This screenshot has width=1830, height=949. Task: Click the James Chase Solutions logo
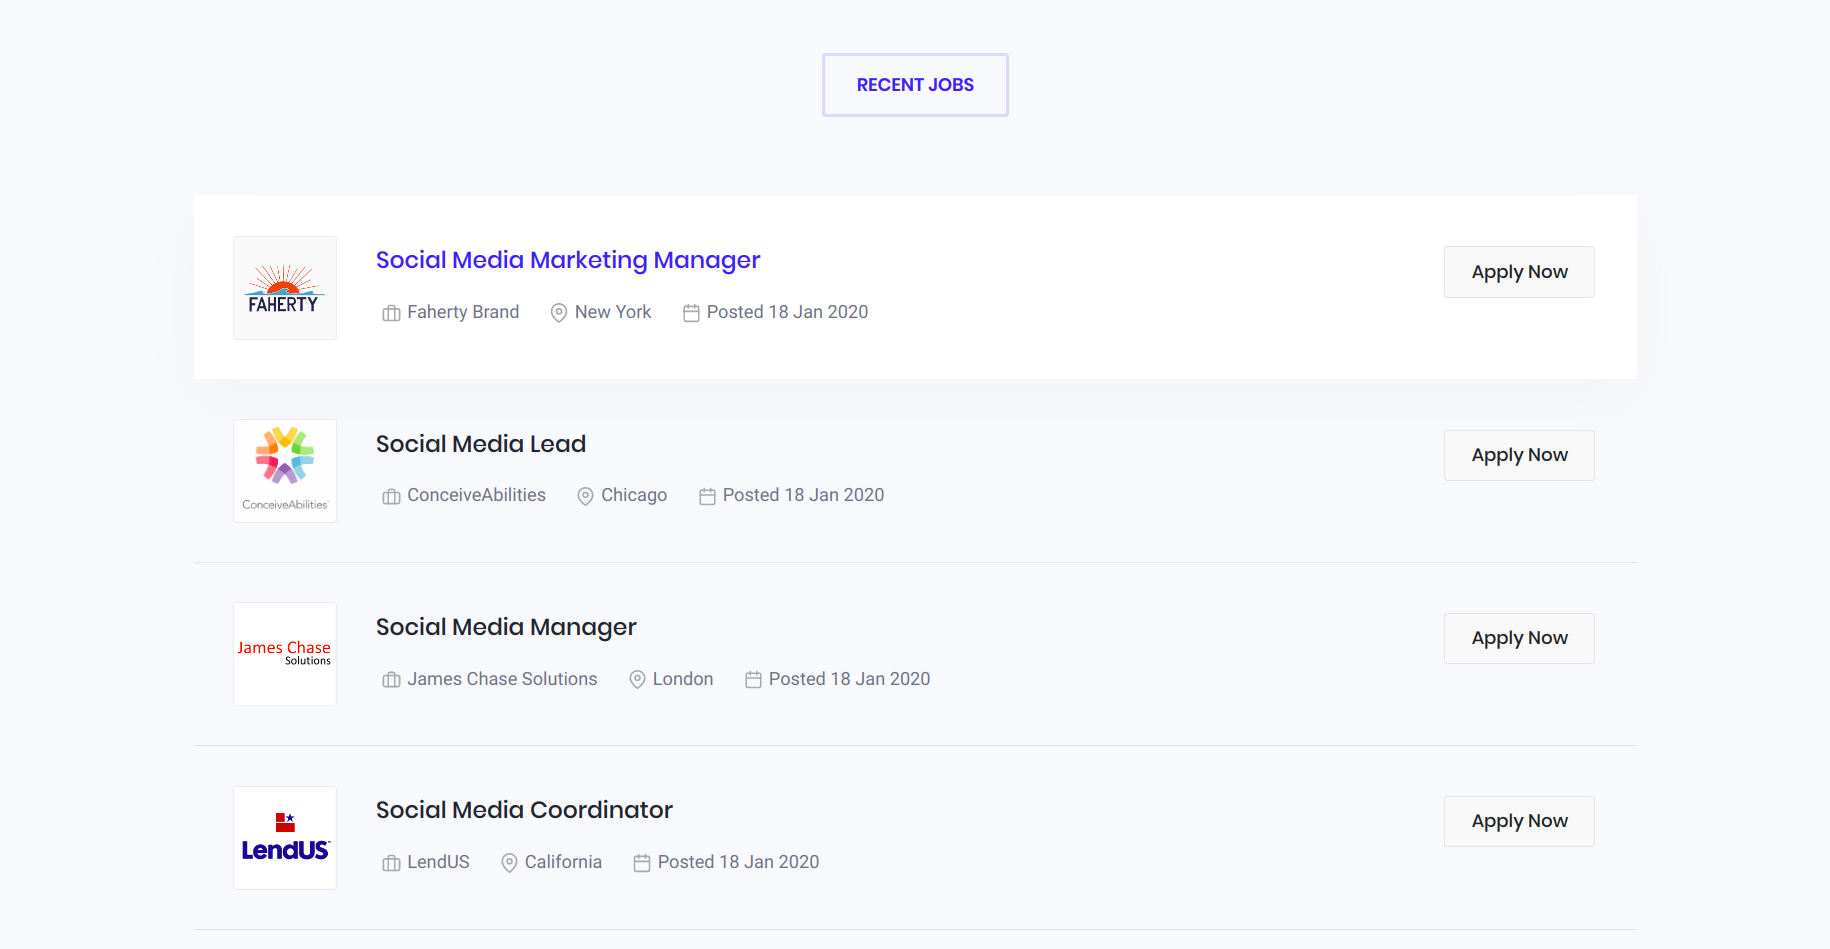(x=284, y=653)
